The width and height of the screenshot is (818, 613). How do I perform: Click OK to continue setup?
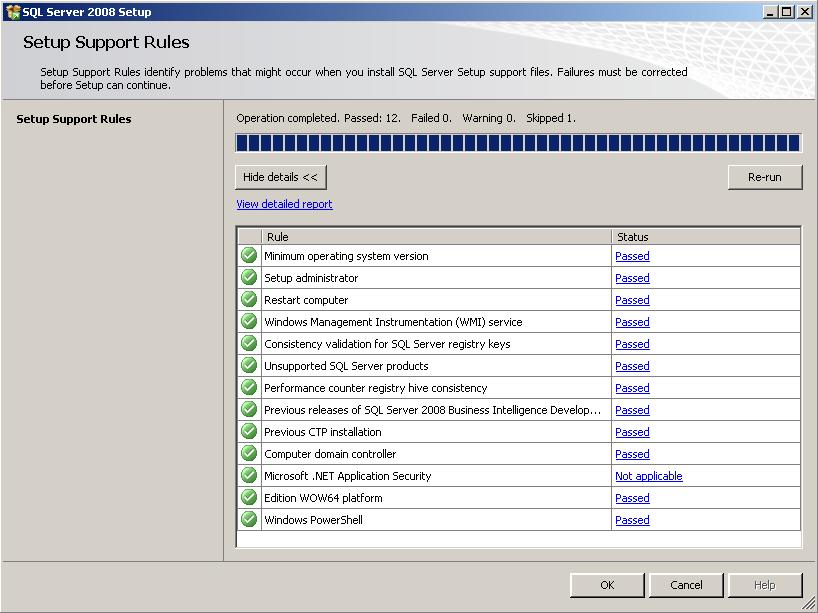click(607, 585)
